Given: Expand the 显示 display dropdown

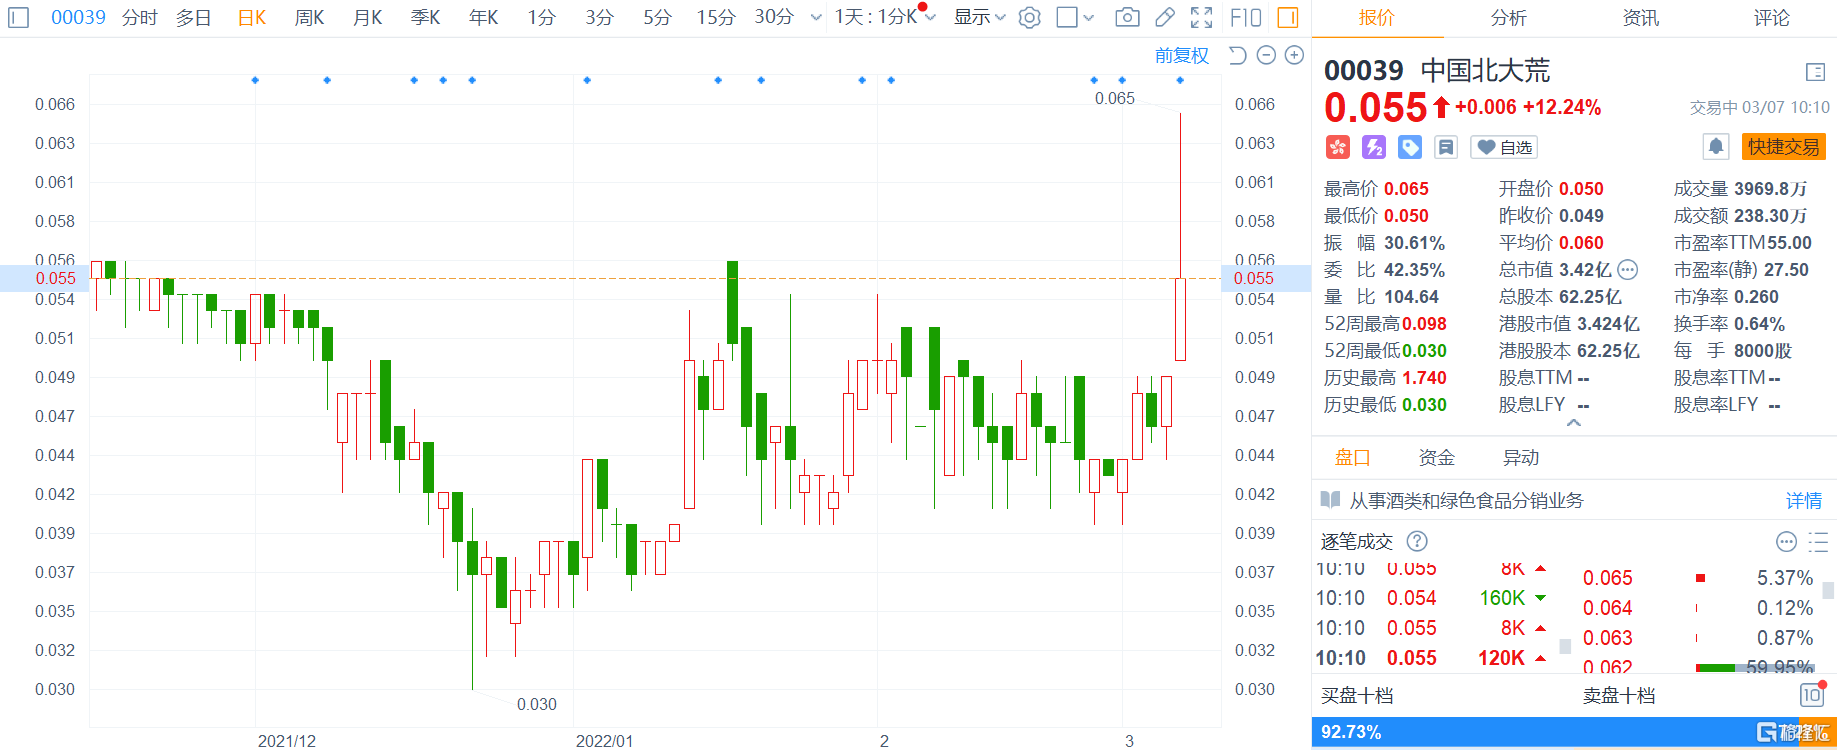Looking at the screenshot, I should click(x=979, y=18).
